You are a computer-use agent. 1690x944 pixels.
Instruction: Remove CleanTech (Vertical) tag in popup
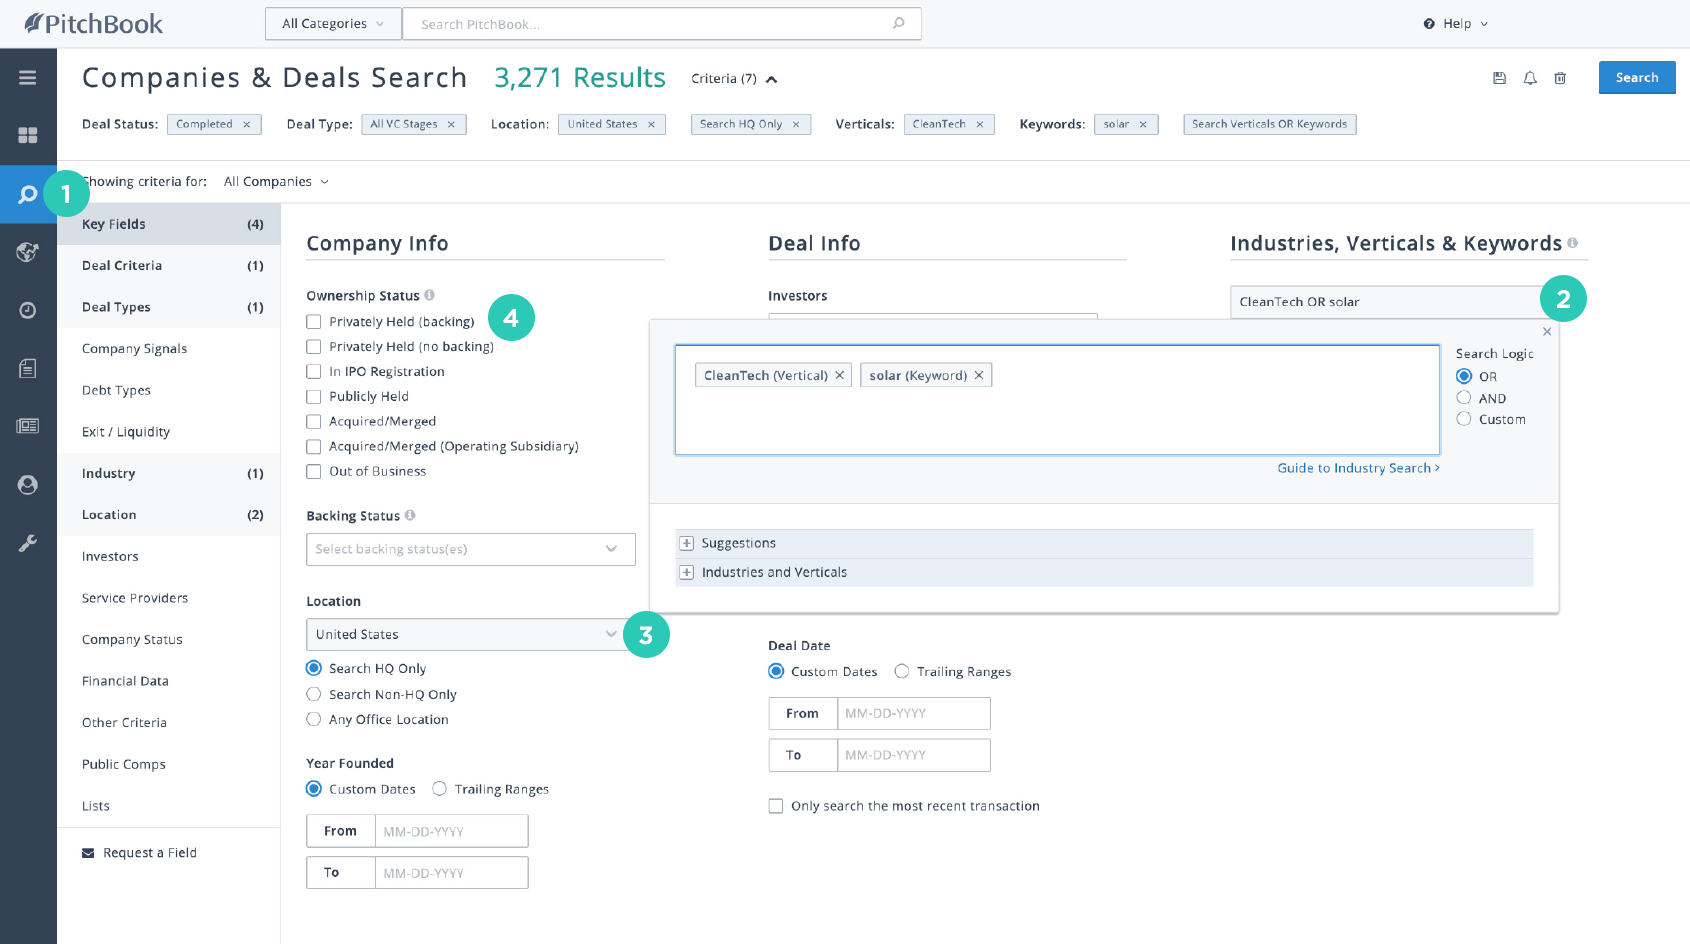pos(840,375)
